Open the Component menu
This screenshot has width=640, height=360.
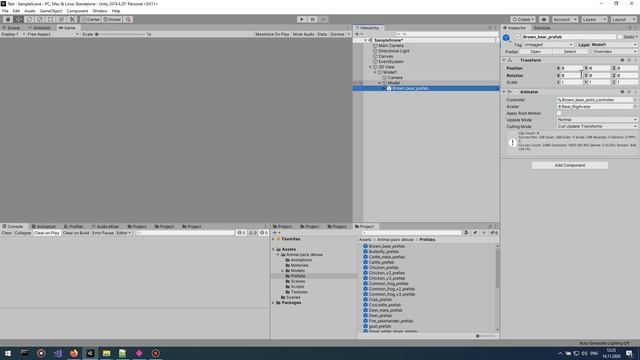(x=77, y=11)
